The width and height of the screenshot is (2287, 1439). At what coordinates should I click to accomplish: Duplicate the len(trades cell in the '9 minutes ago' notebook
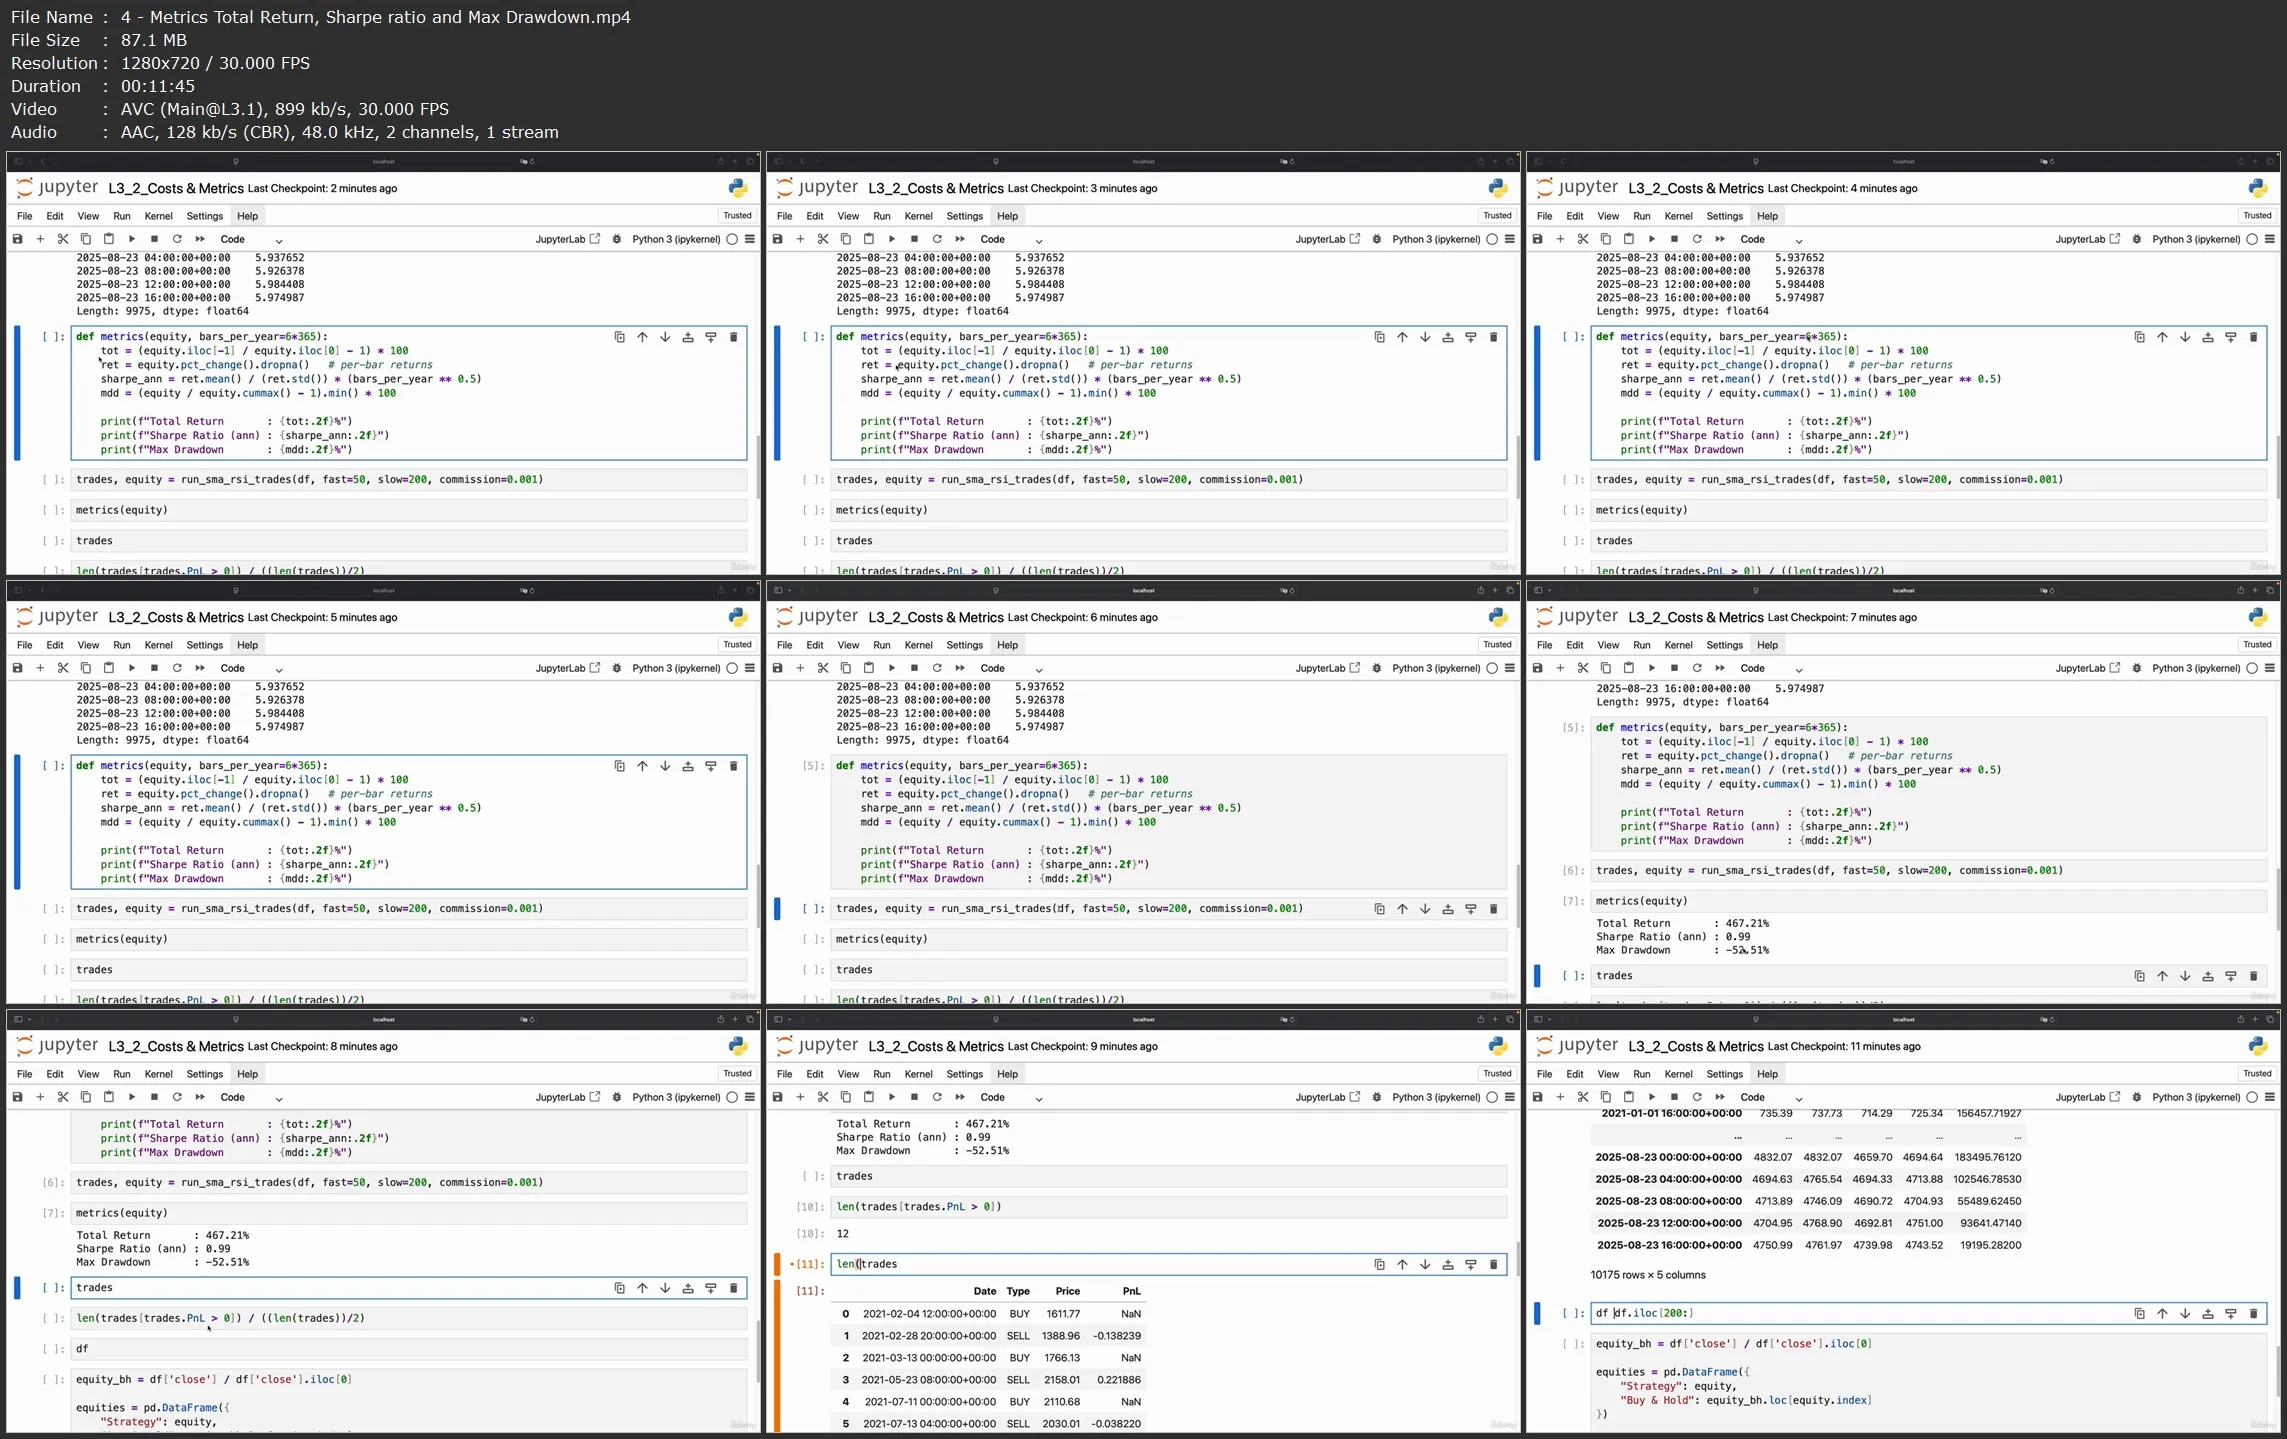[1379, 1264]
